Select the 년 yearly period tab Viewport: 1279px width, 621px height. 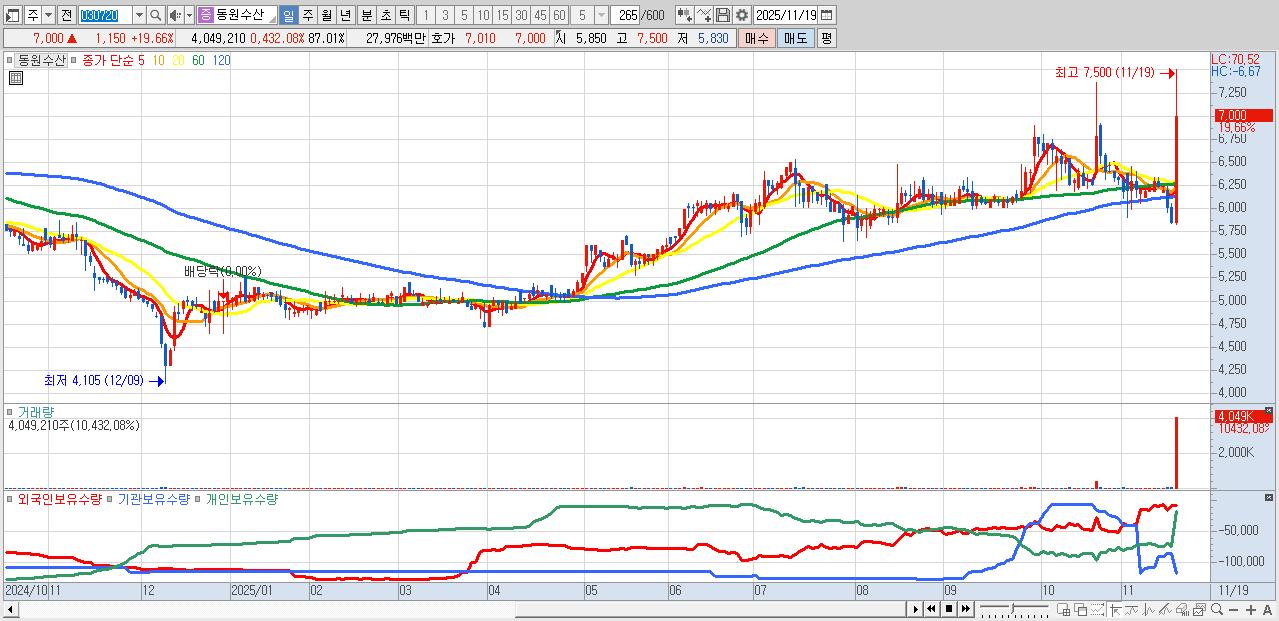click(345, 15)
